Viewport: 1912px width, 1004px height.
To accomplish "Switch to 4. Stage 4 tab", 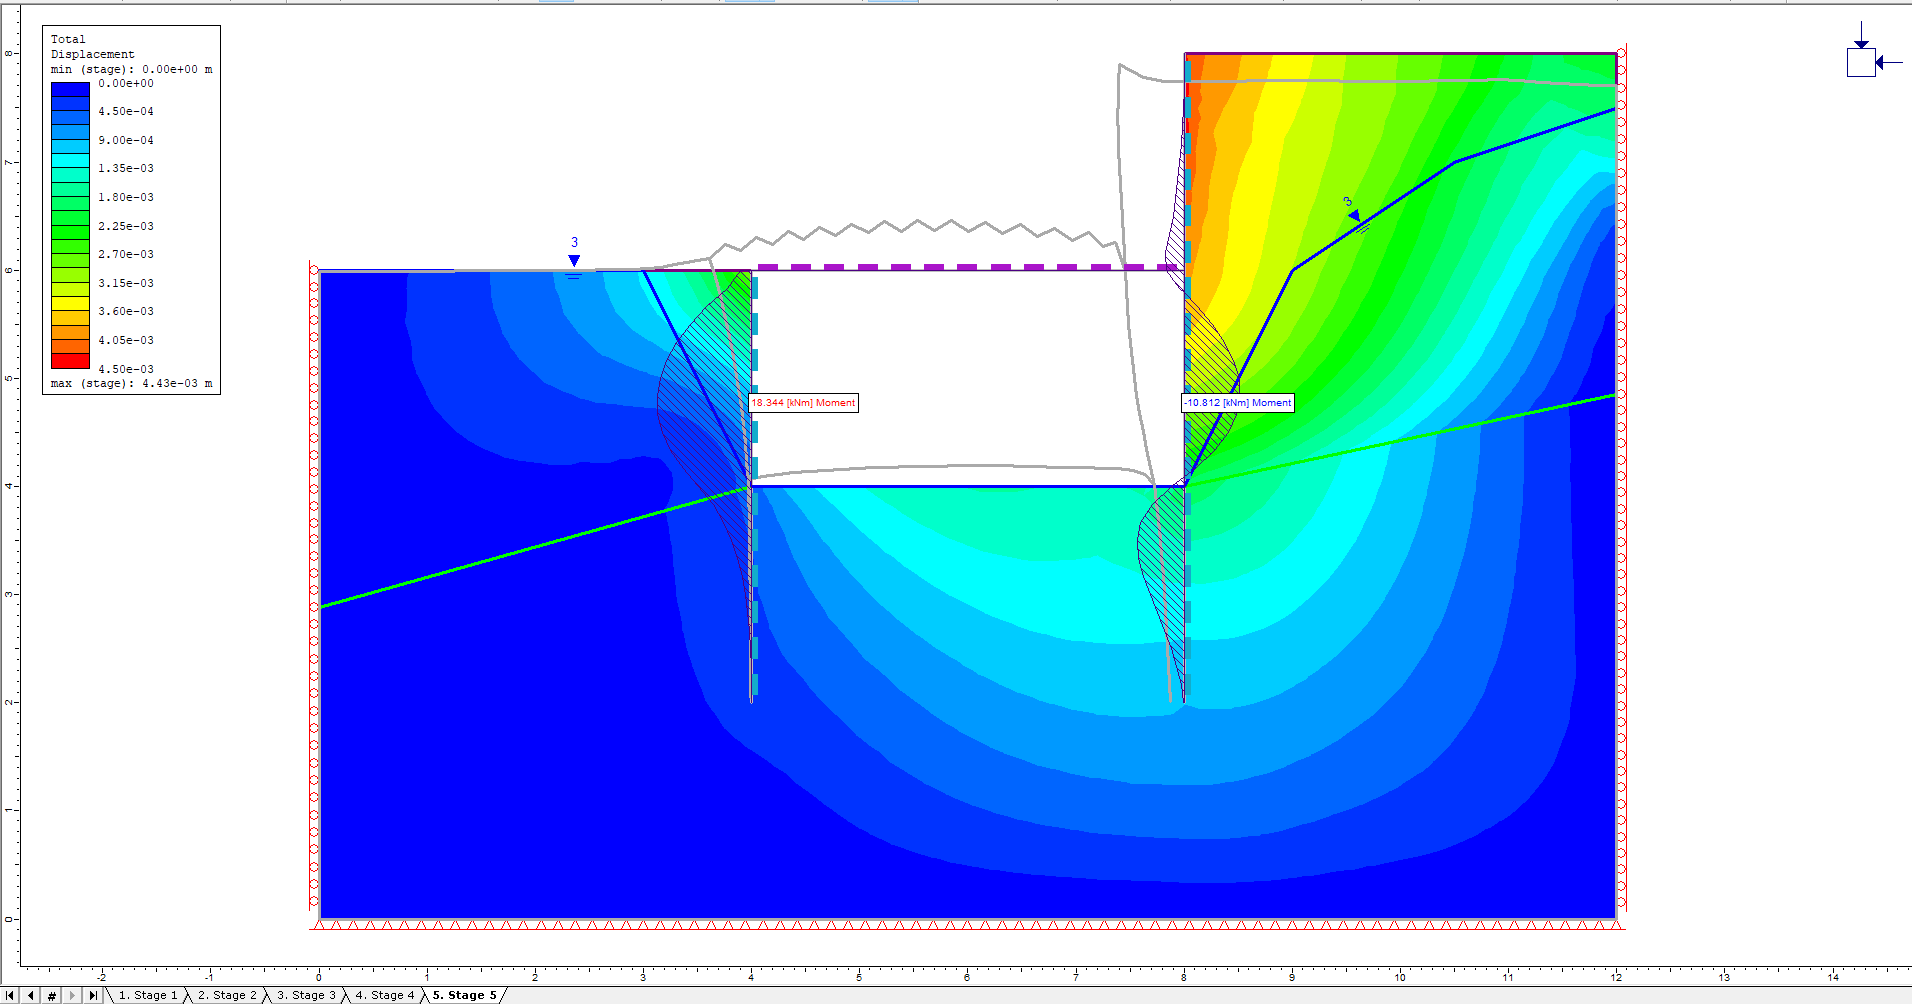I will tap(385, 995).
